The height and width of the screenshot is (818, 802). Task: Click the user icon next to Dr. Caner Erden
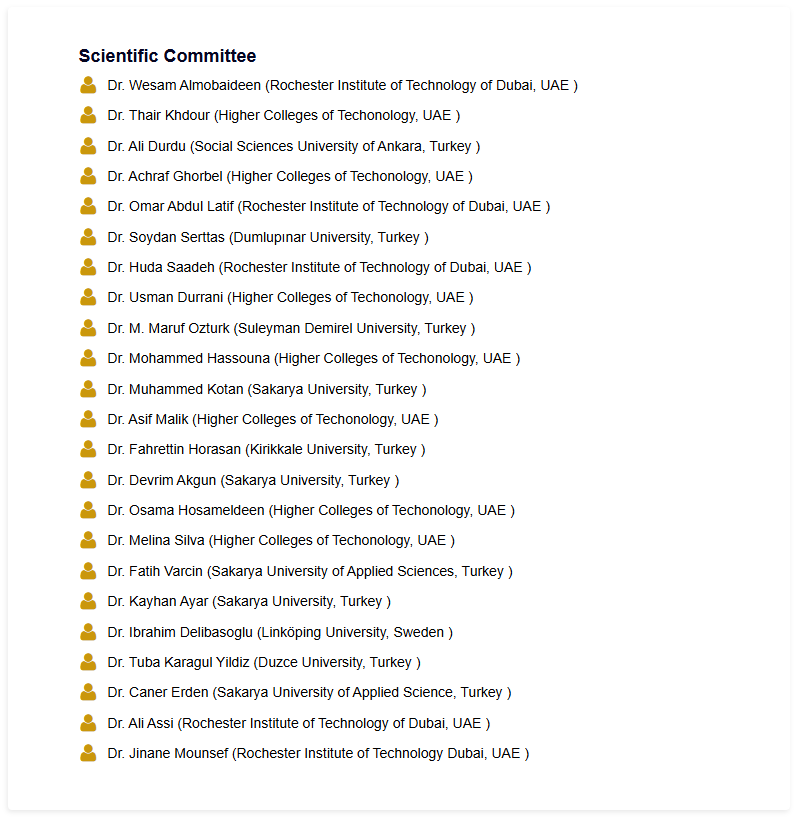pyautogui.click(x=88, y=692)
